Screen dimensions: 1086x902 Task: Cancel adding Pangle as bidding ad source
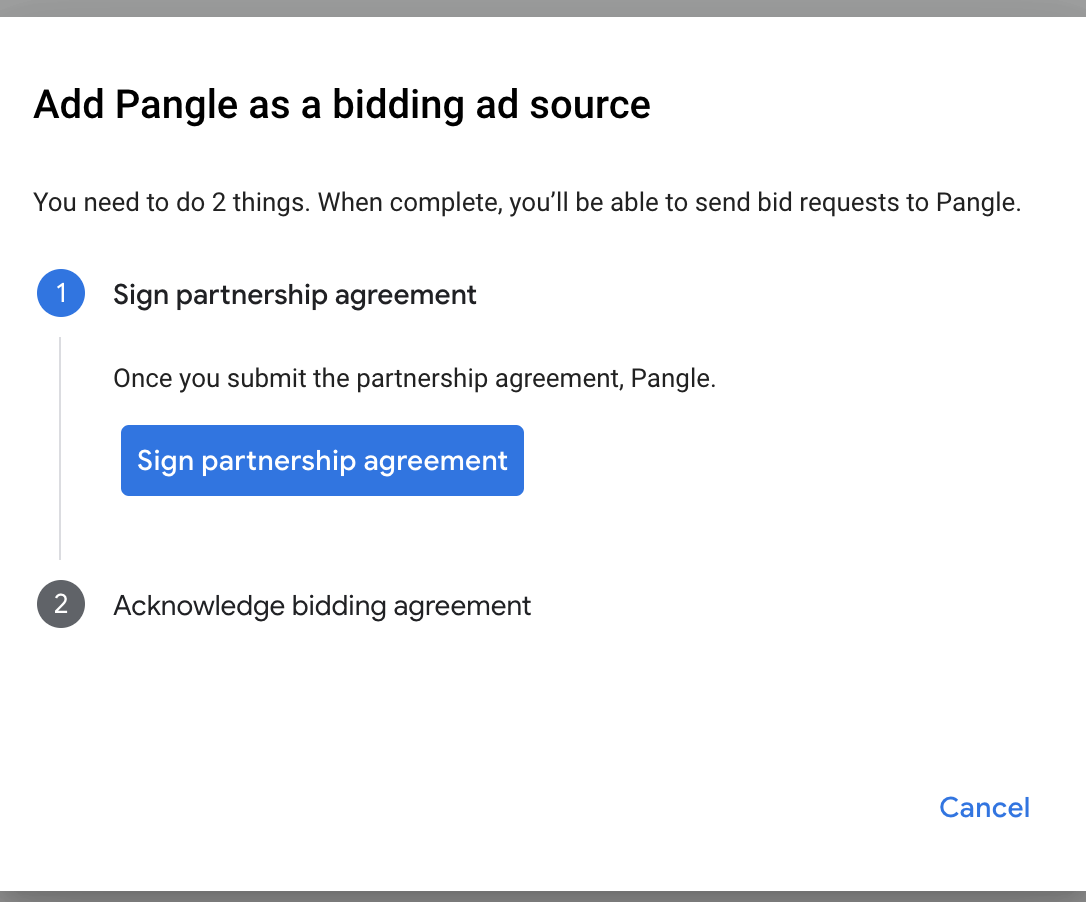984,807
